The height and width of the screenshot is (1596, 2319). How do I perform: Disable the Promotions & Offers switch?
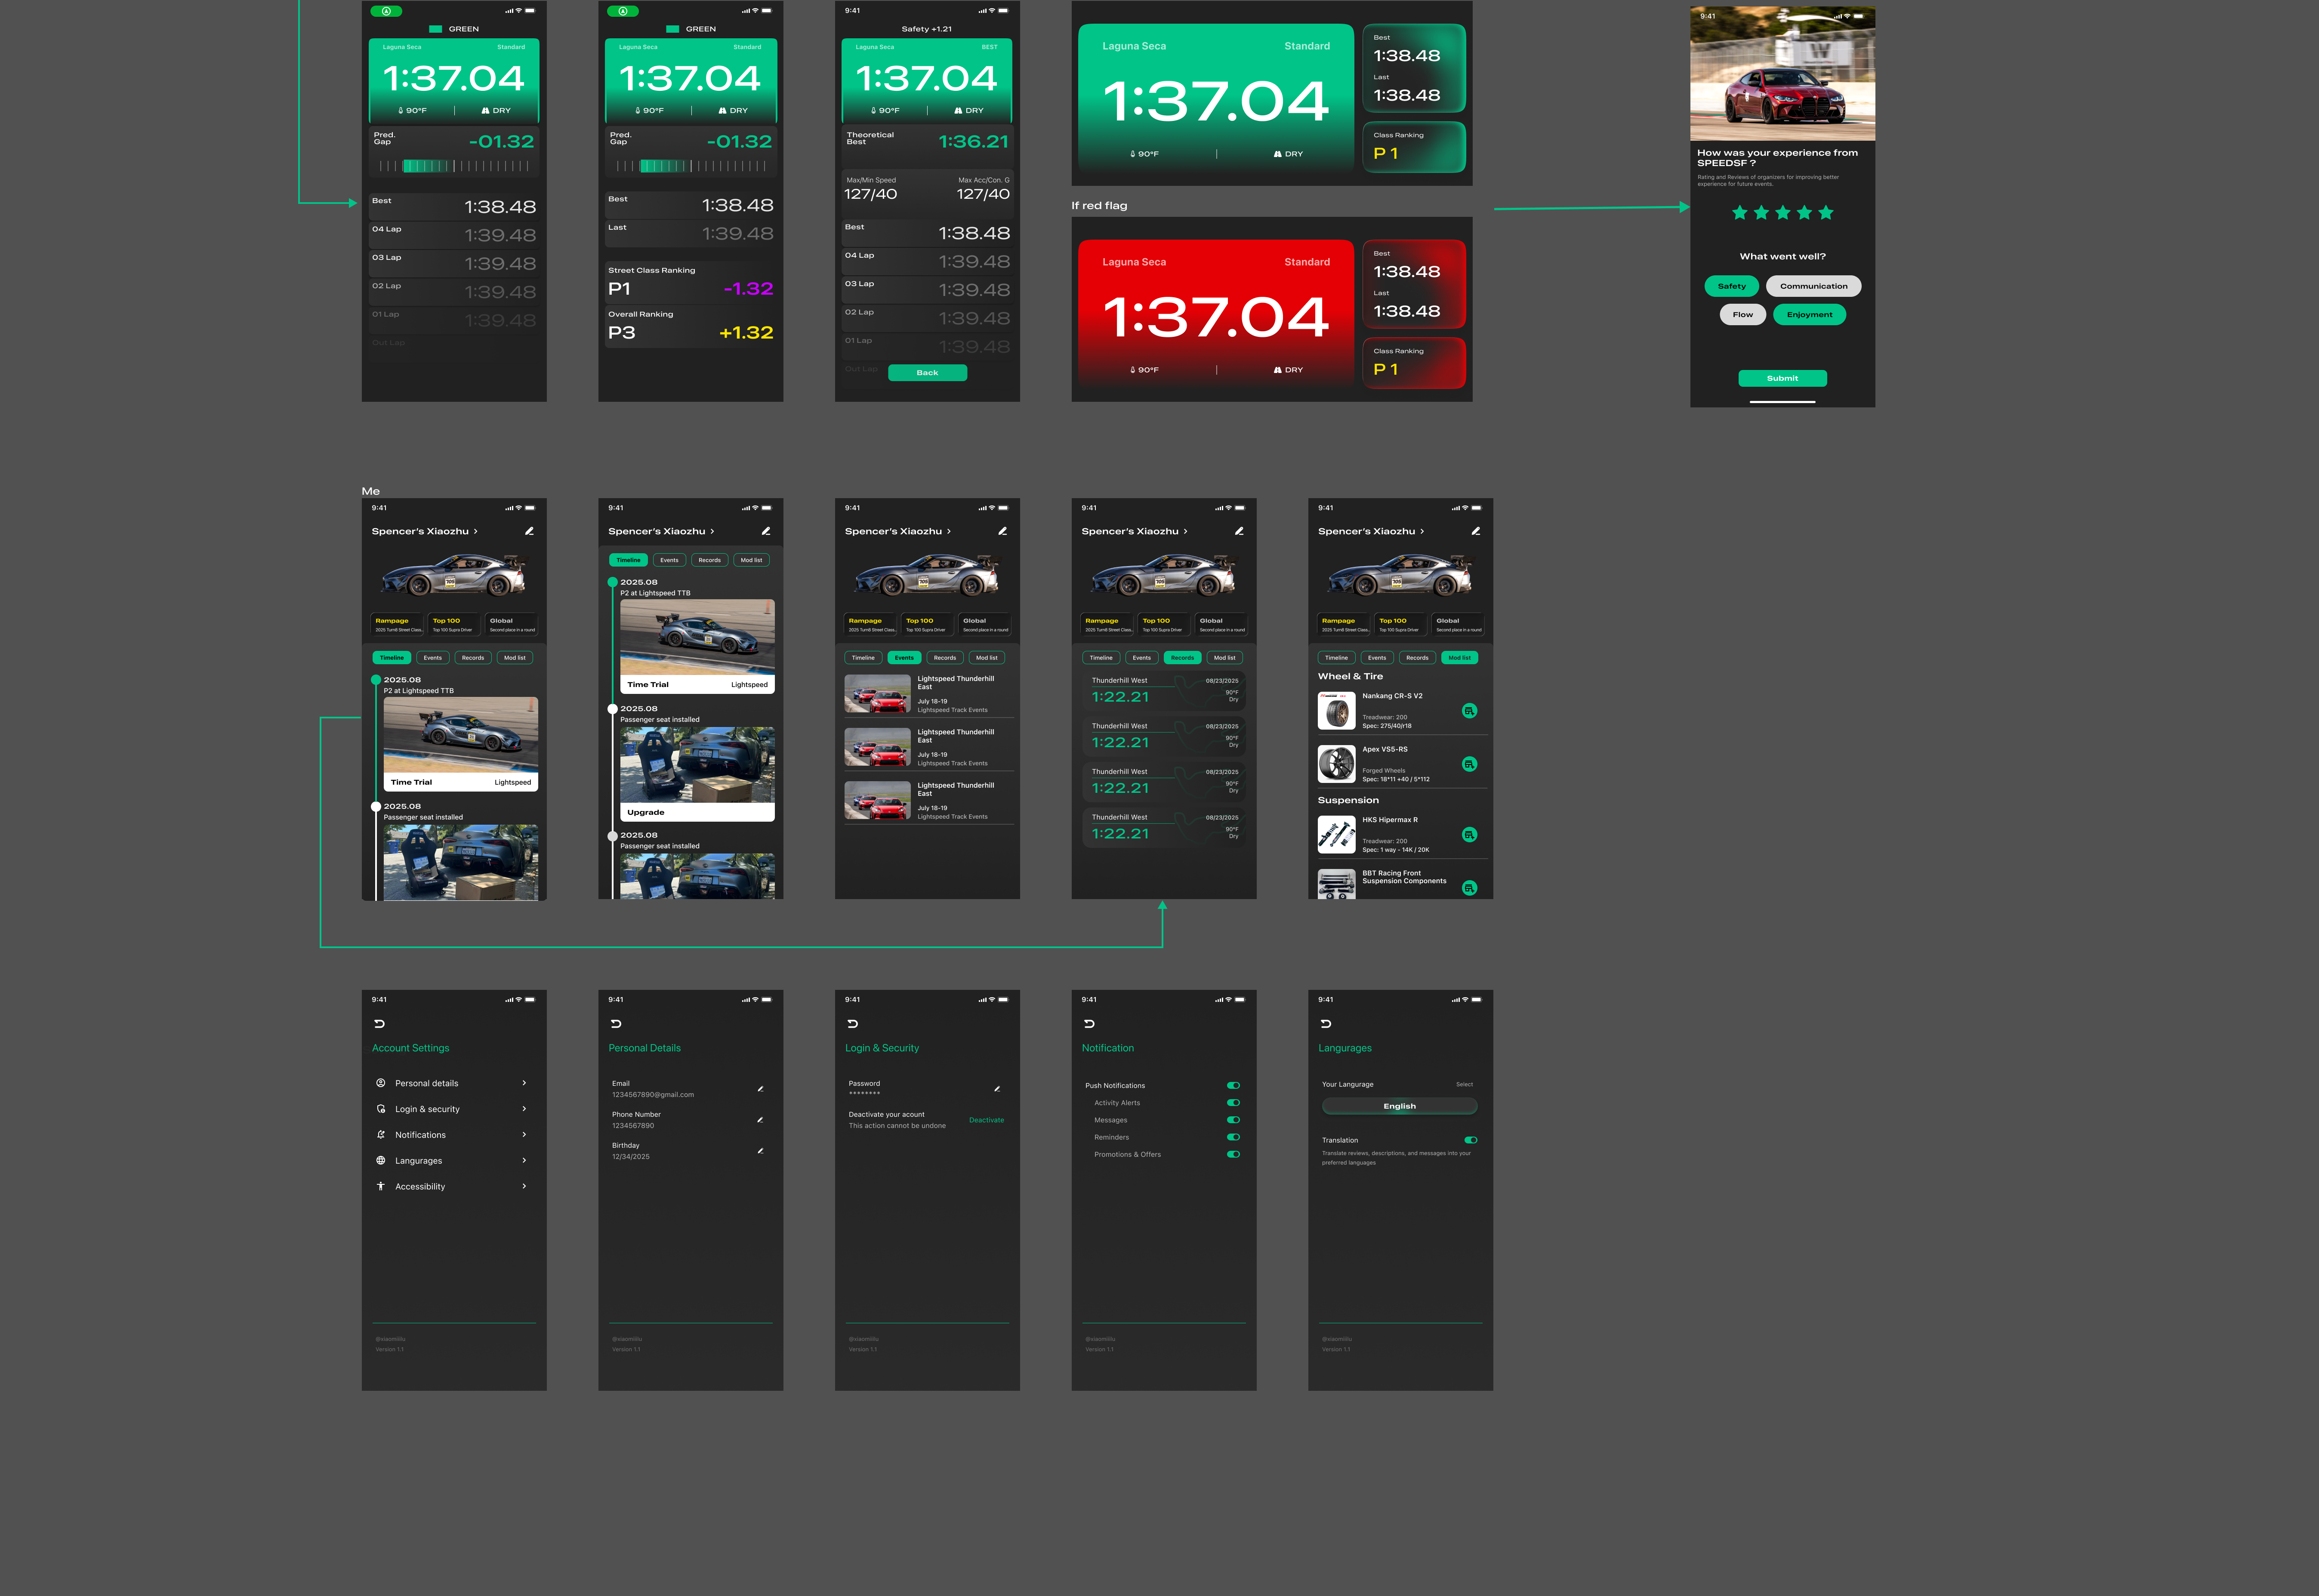pyautogui.click(x=1233, y=1155)
